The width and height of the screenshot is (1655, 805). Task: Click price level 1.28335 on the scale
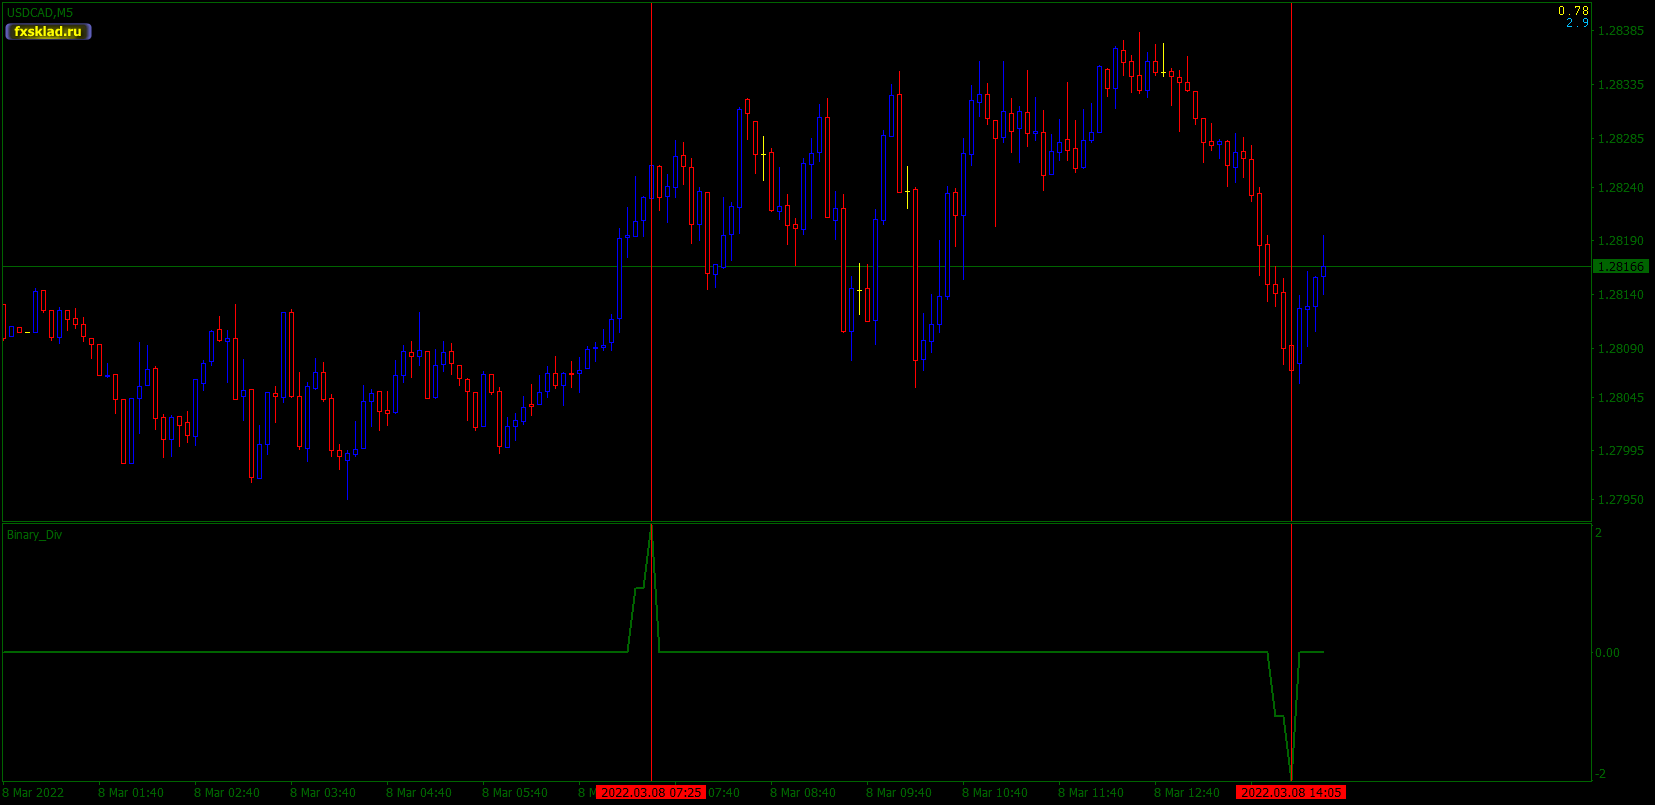pyautogui.click(x=1621, y=85)
